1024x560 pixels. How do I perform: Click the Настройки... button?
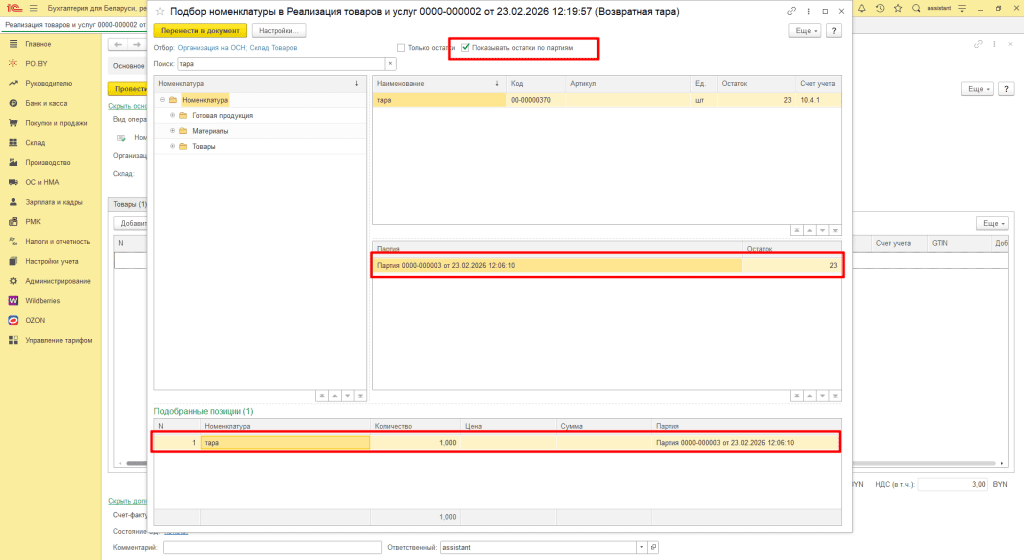(279, 31)
